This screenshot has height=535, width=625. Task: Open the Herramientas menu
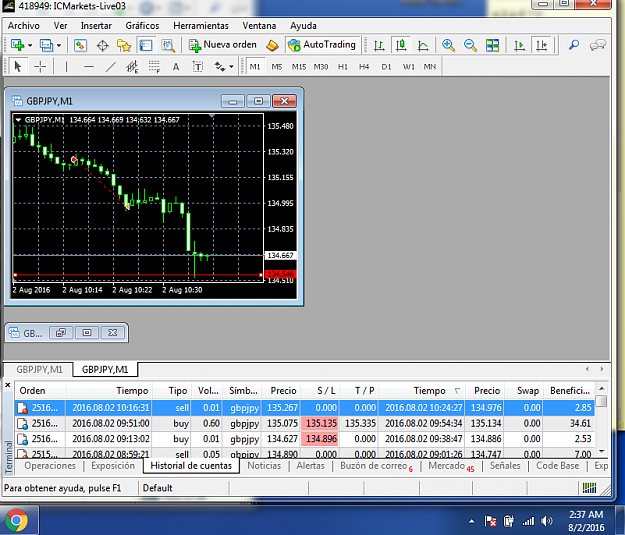tap(201, 26)
